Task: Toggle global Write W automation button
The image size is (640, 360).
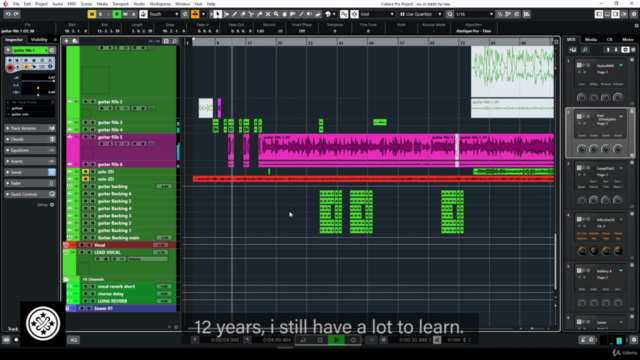Action: pos(125,14)
